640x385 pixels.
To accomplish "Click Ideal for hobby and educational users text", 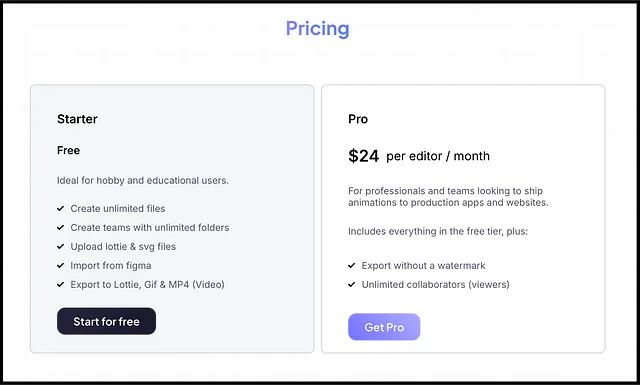I will pyautogui.click(x=143, y=180).
